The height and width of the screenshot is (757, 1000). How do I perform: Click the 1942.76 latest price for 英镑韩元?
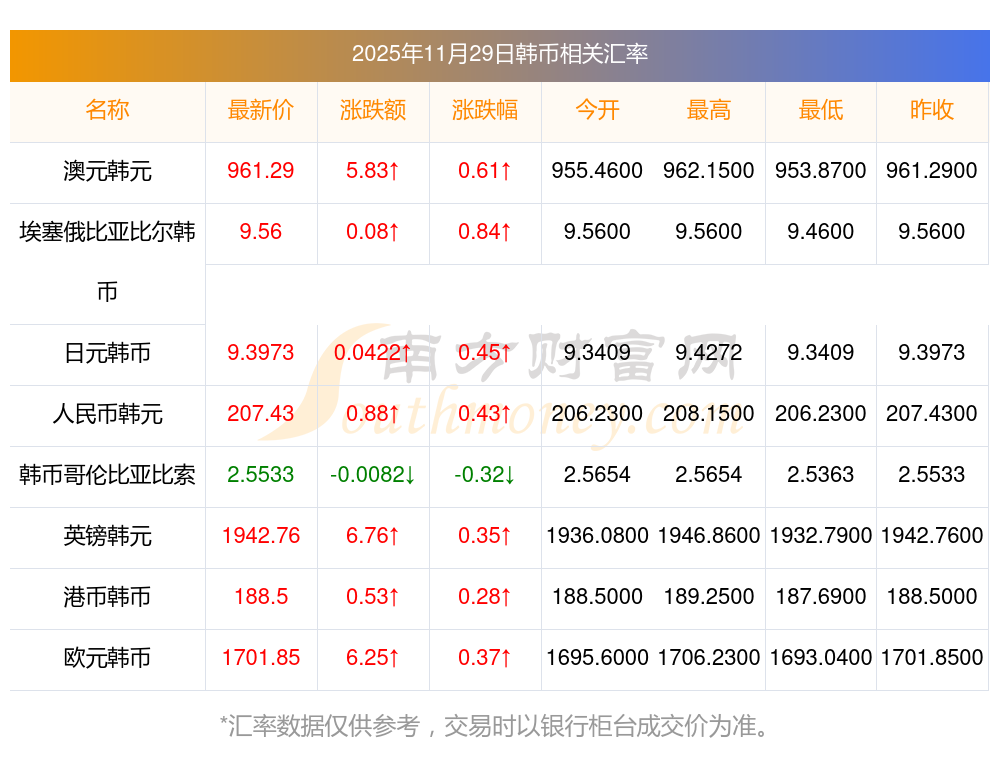[261, 536]
